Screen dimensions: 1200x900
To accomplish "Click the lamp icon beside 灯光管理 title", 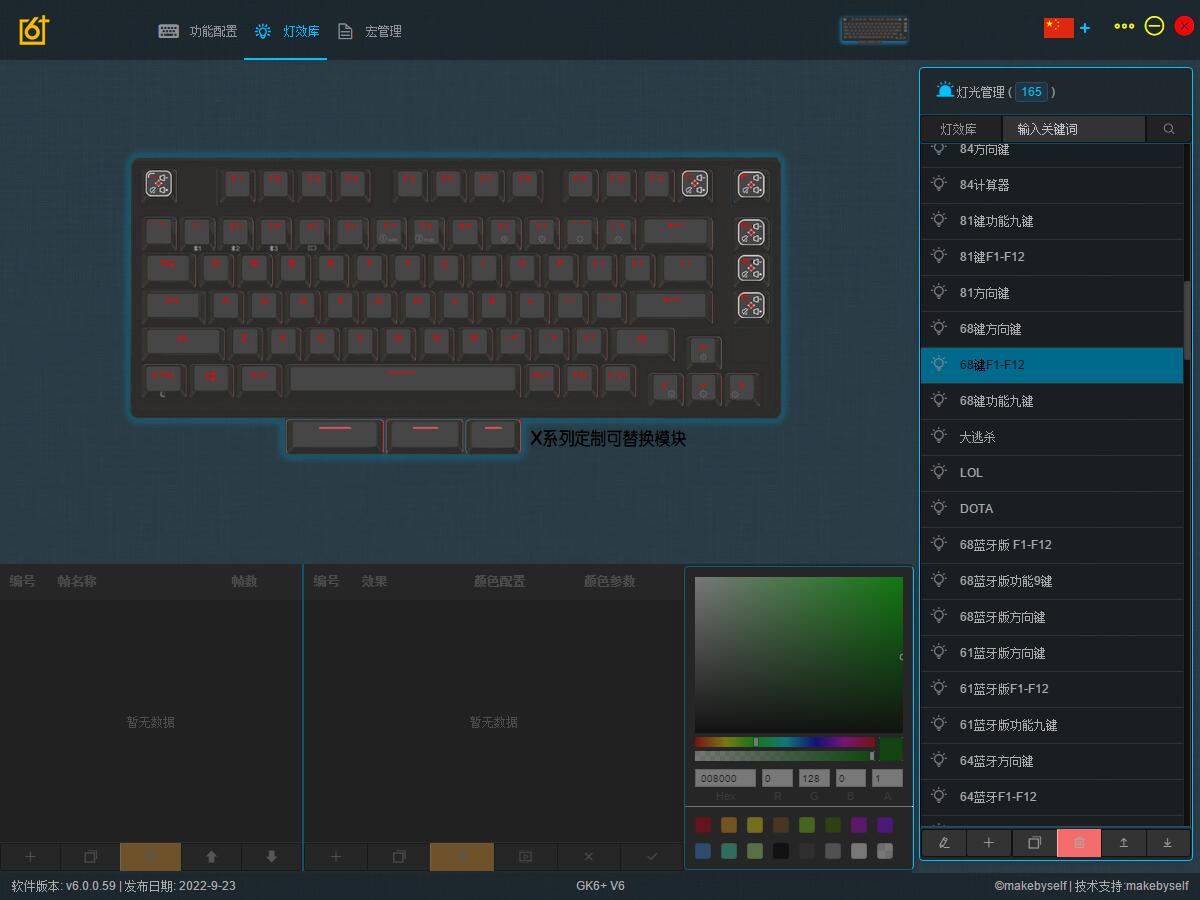I will [x=945, y=90].
